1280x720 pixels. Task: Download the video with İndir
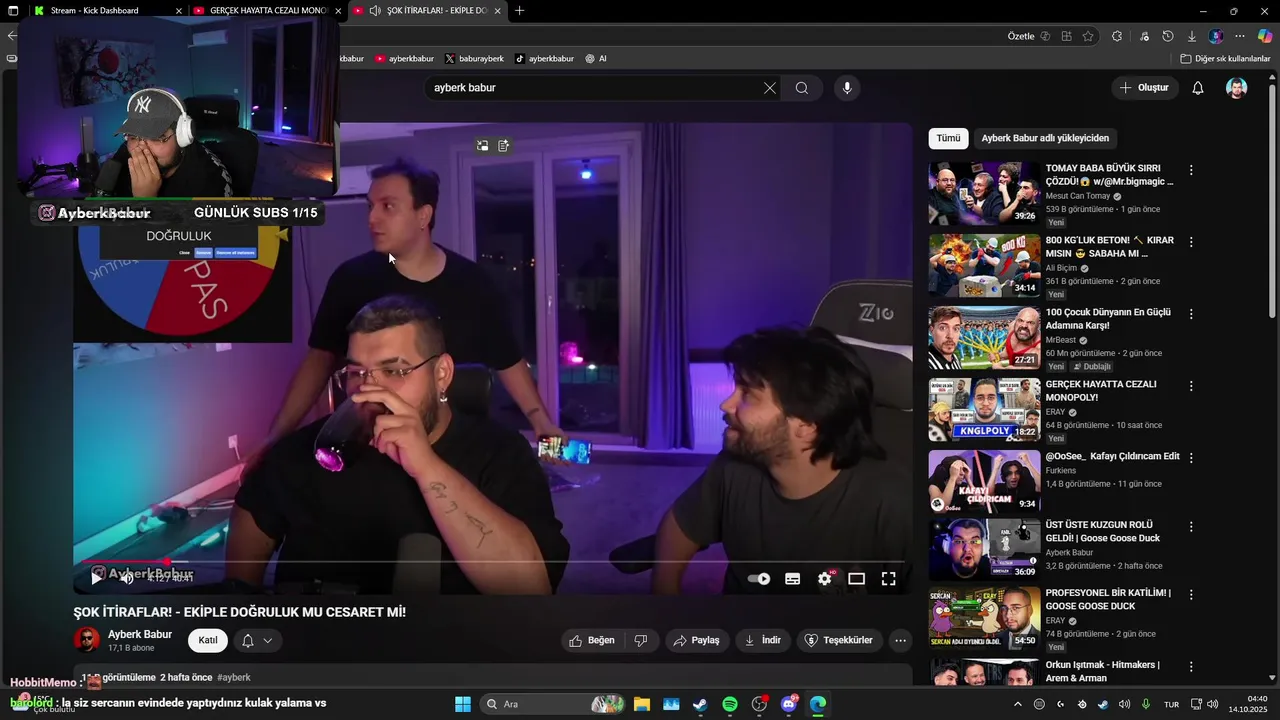[763, 640]
